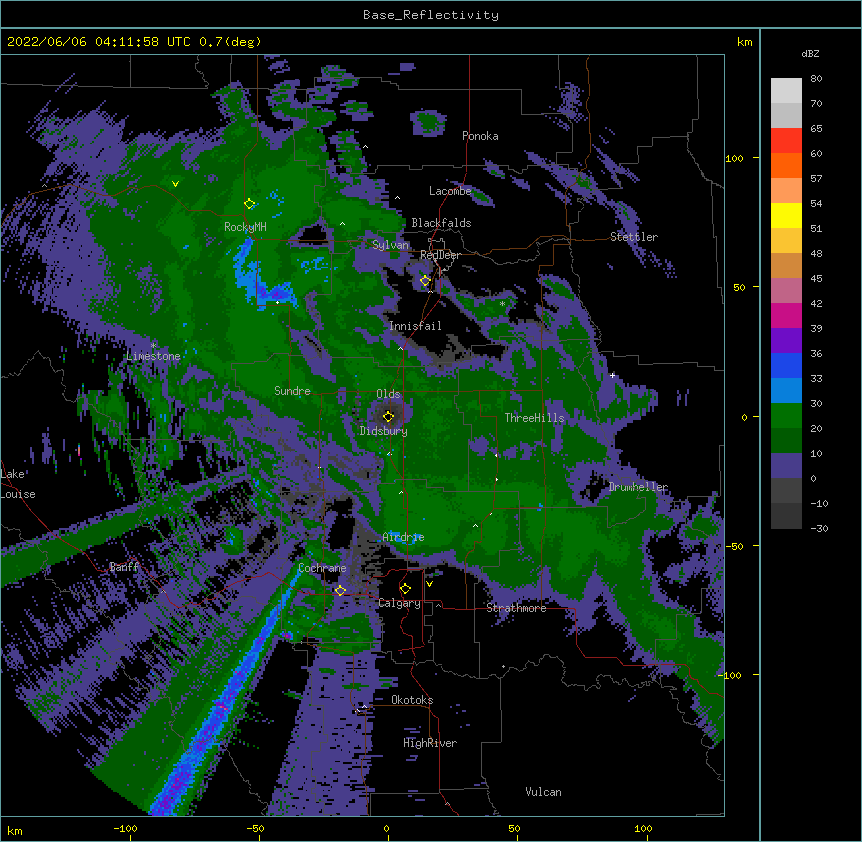Click the Airdrie label on the map
This screenshot has height=842, width=862.
(403, 537)
